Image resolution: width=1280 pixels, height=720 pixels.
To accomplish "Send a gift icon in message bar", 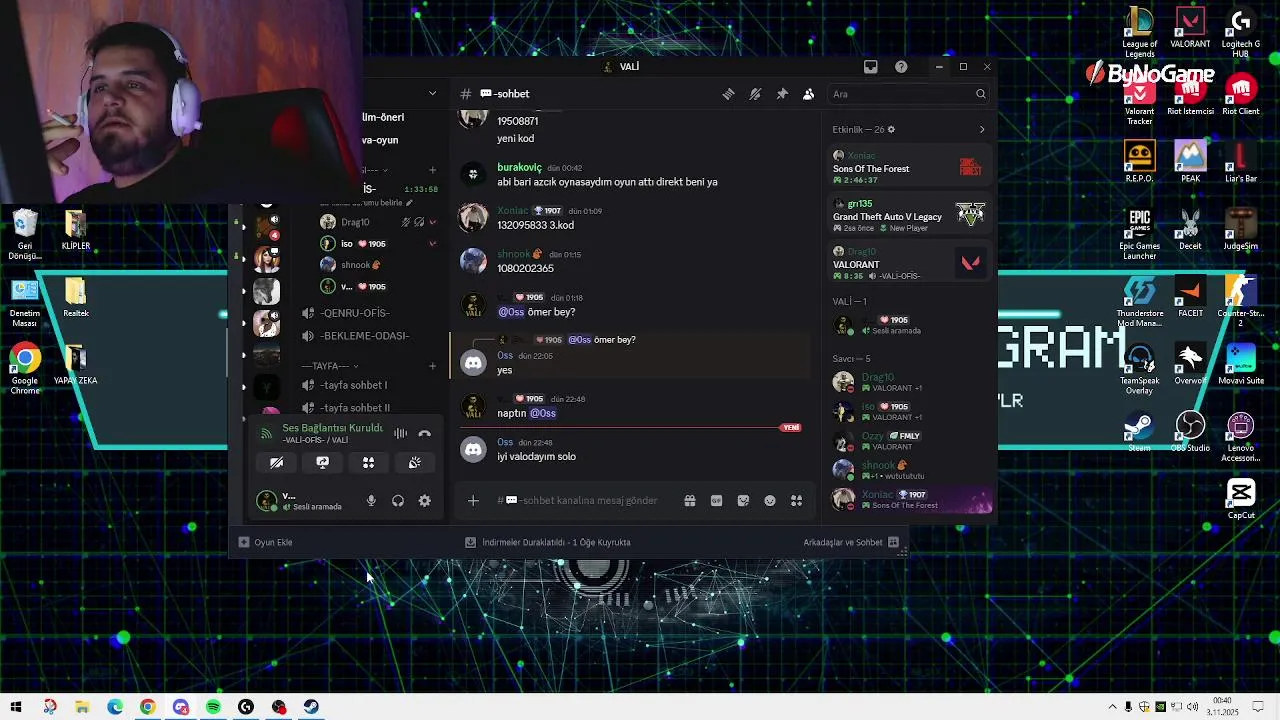I will tap(690, 500).
